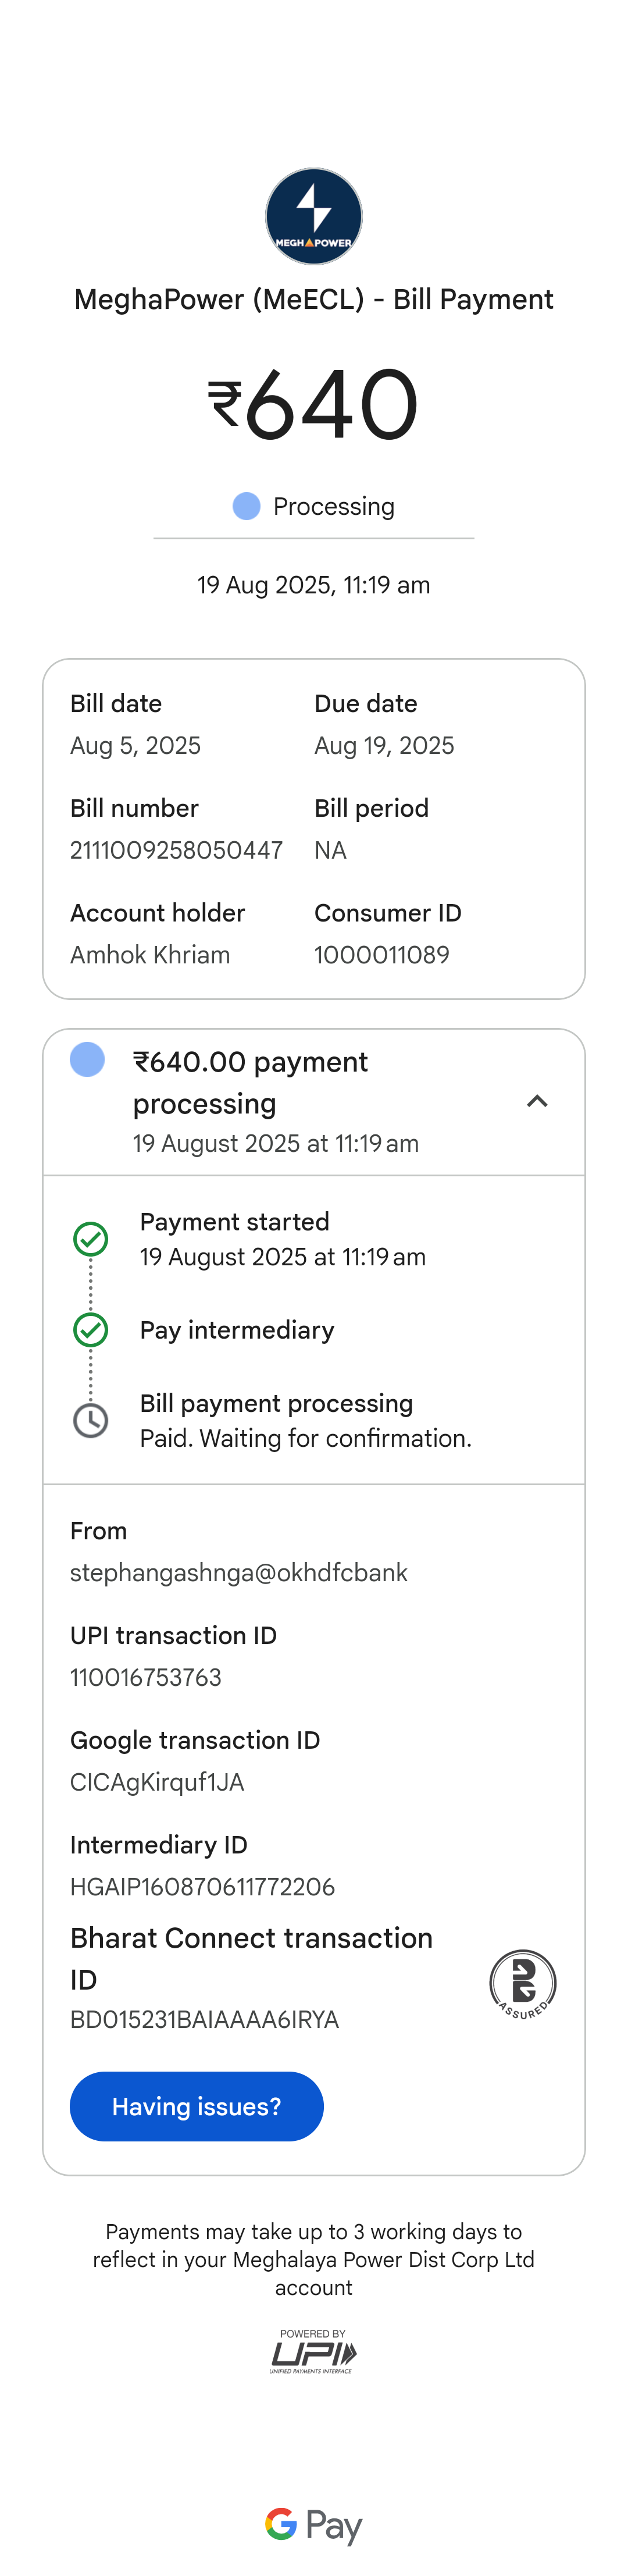
Task: Click the blue Processing status dot
Action: (246, 506)
